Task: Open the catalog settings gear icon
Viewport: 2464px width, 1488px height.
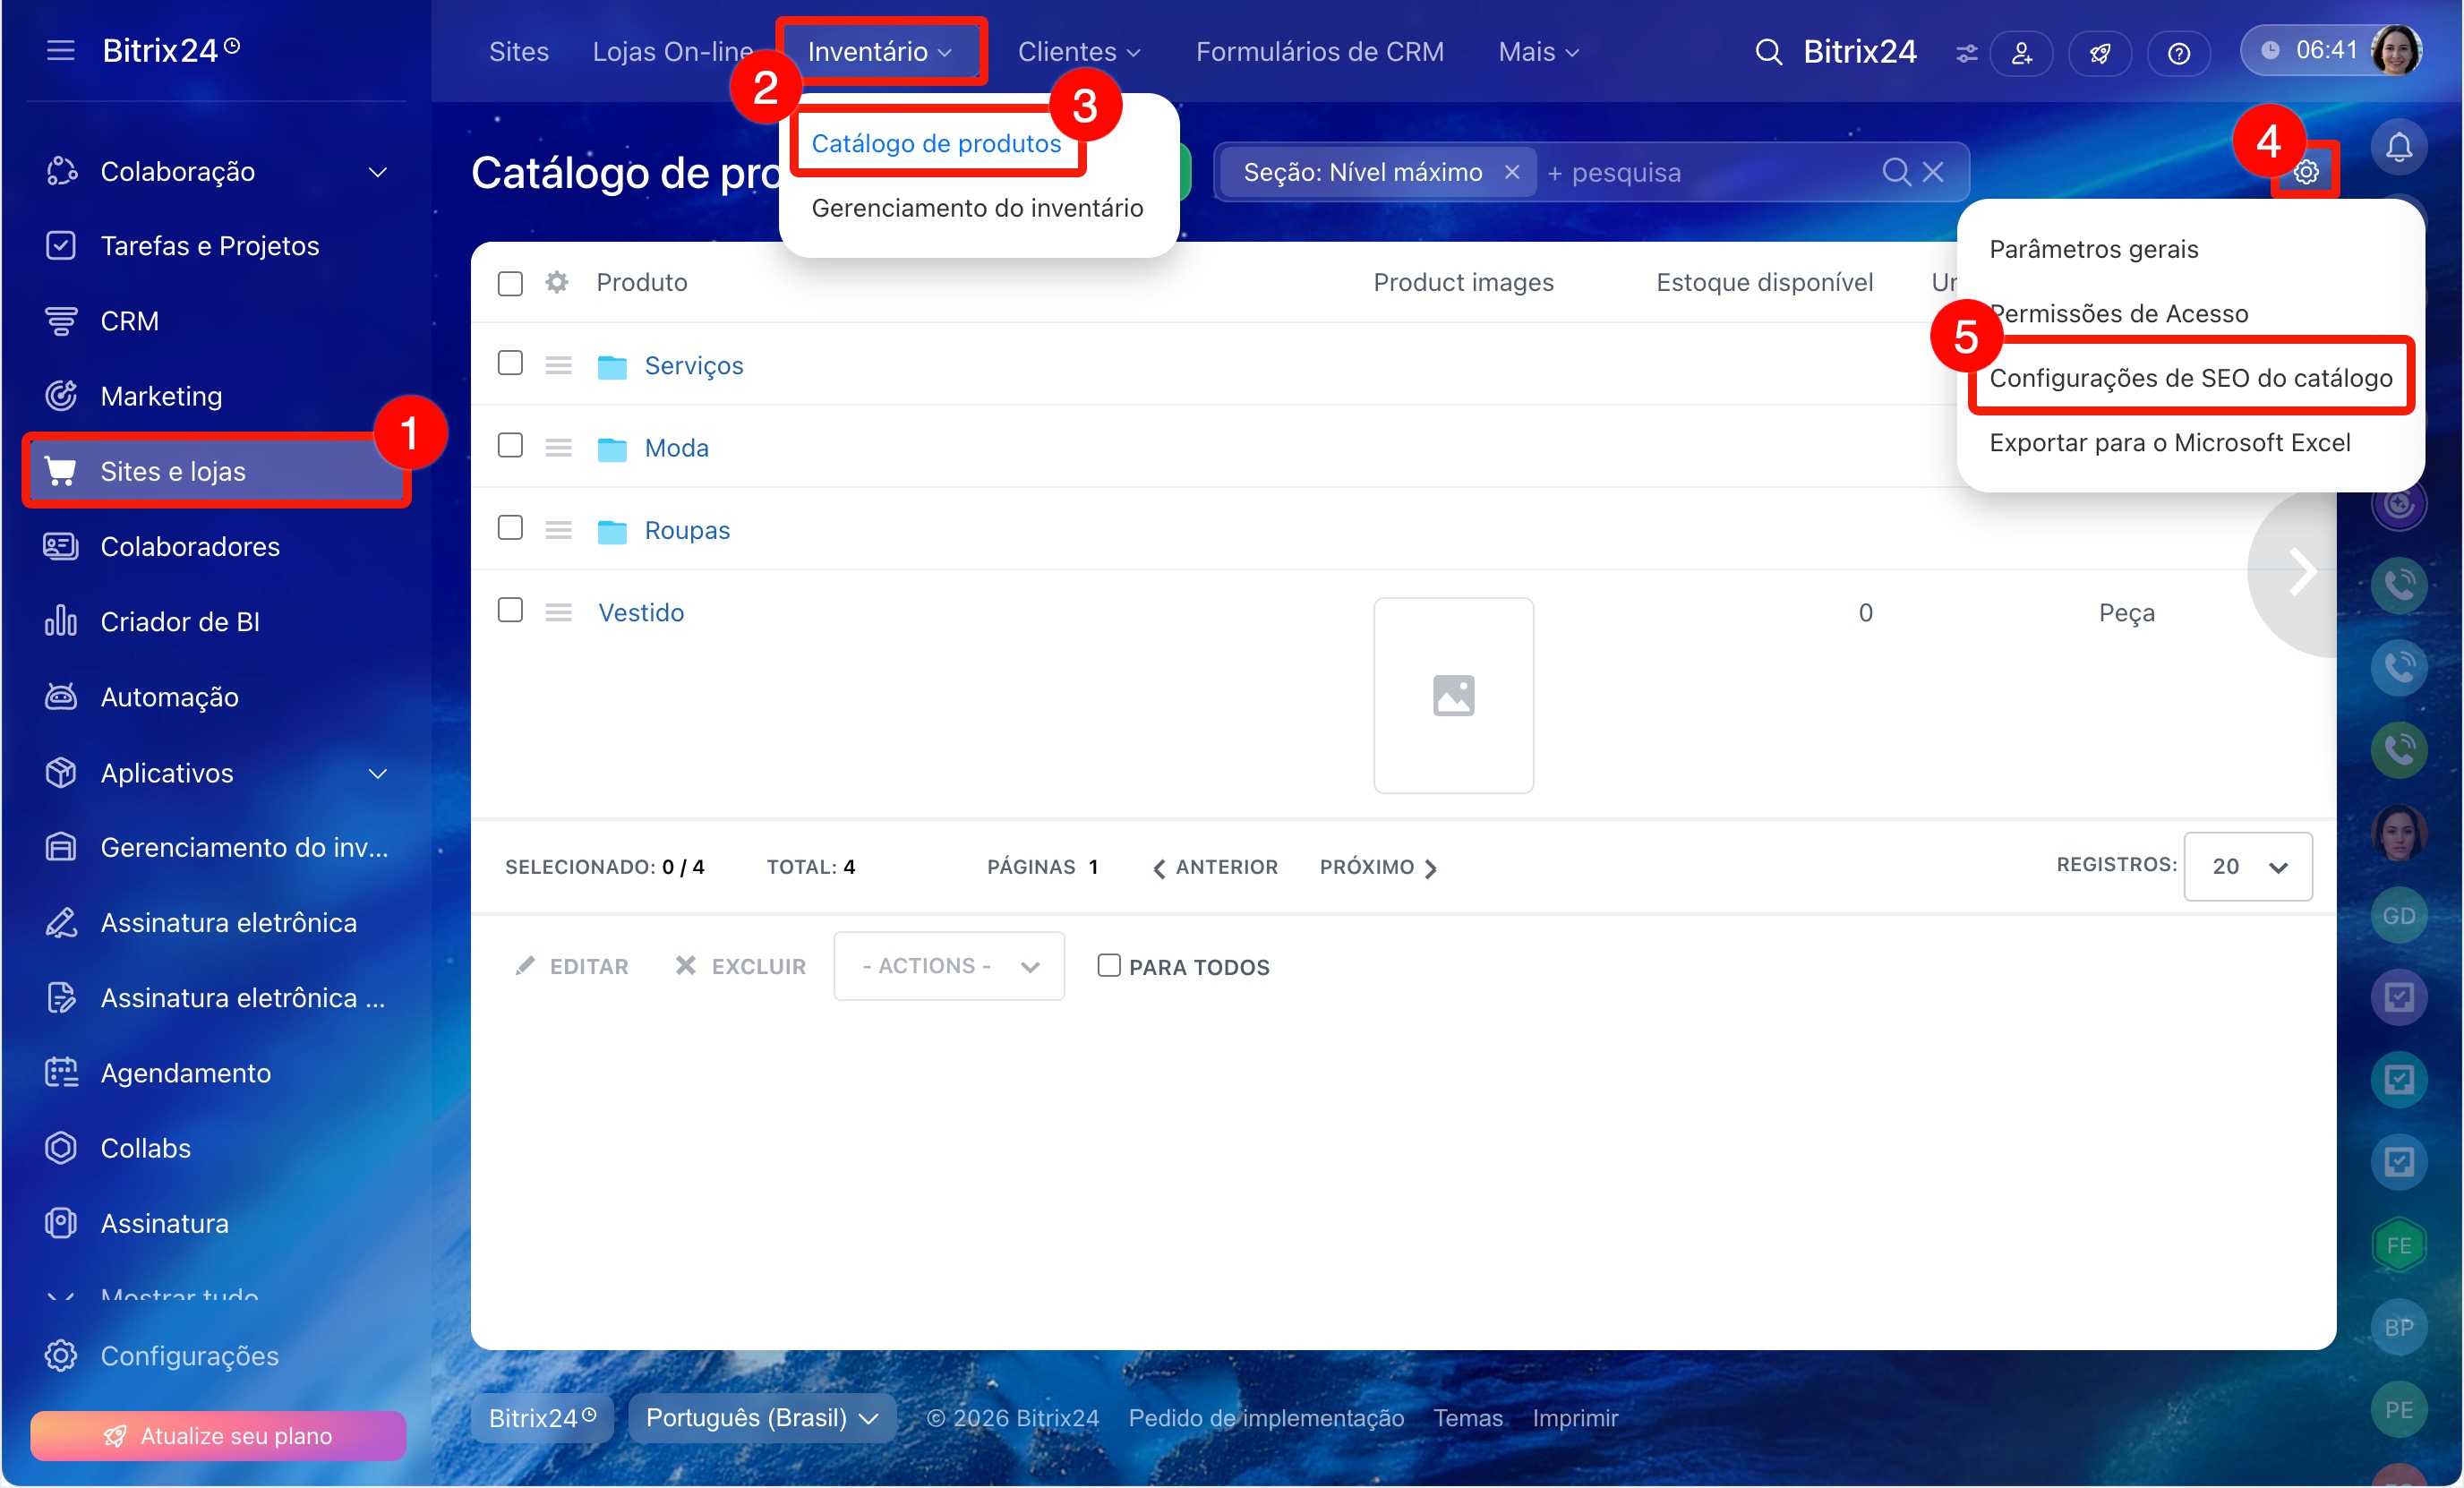Action: click(2306, 172)
